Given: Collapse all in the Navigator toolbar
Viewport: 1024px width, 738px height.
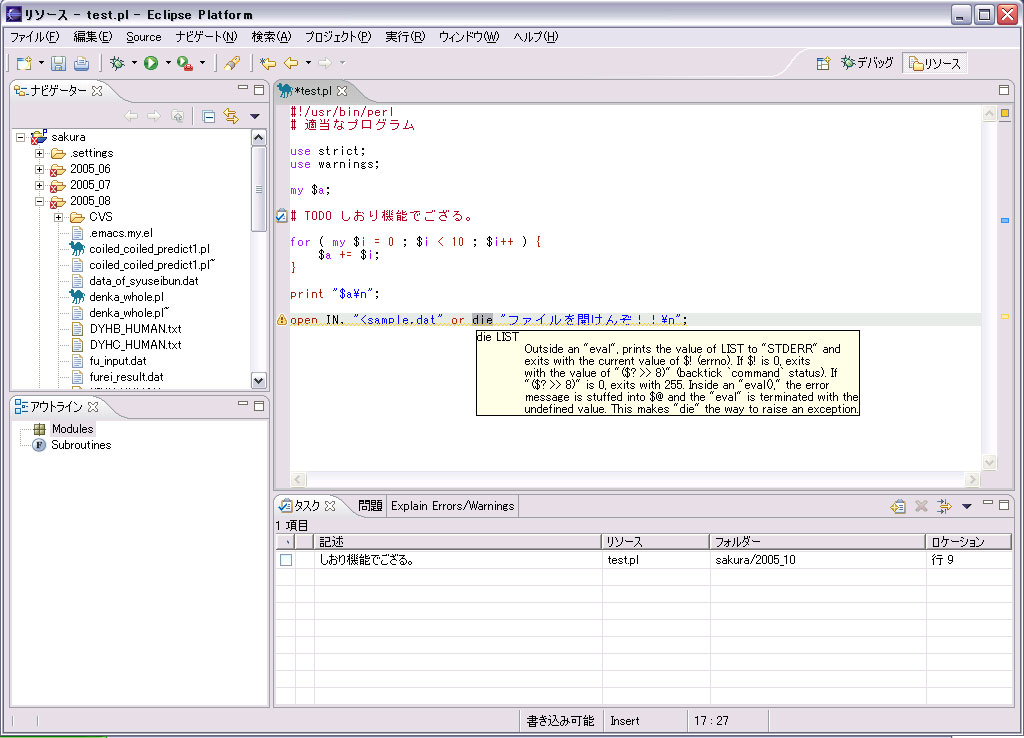Looking at the screenshot, I should (209, 116).
